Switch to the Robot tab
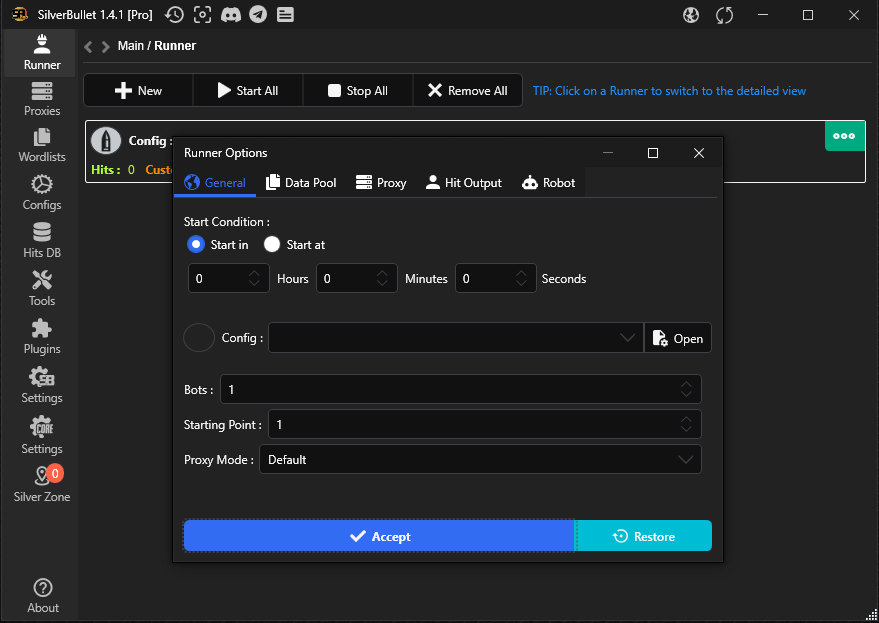 pyautogui.click(x=549, y=183)
